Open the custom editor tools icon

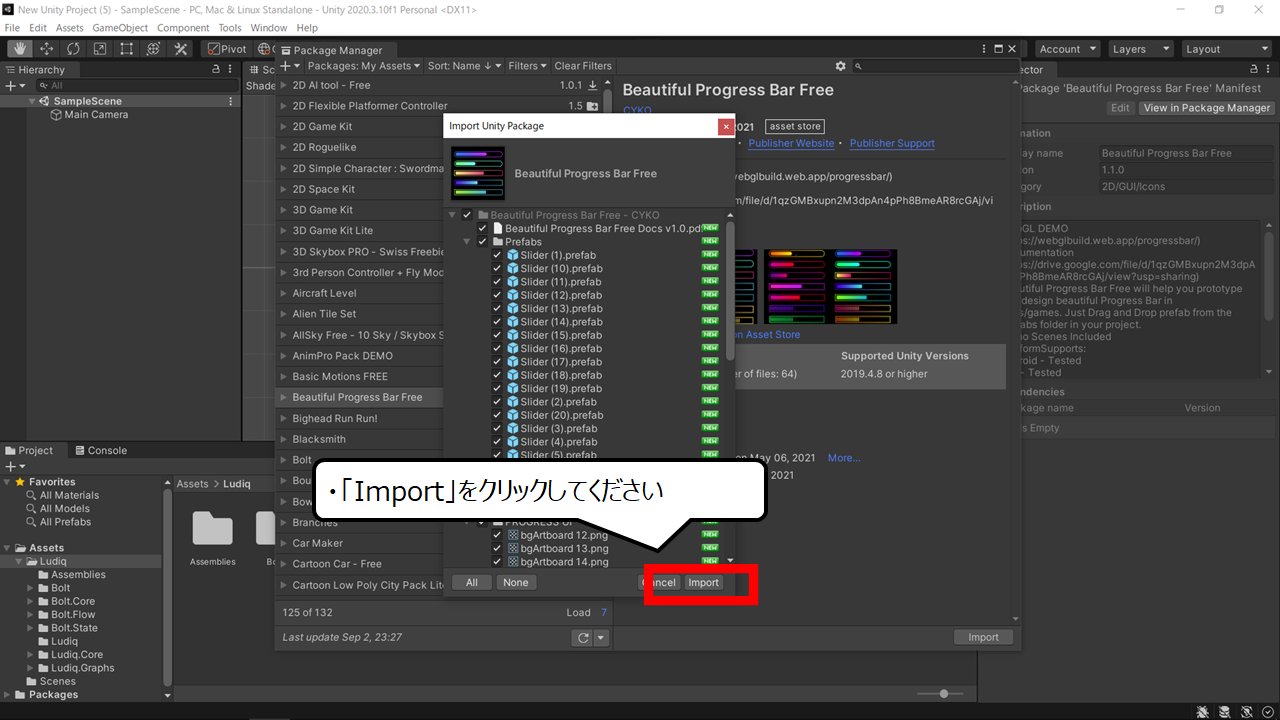click(x=181, y=49)
